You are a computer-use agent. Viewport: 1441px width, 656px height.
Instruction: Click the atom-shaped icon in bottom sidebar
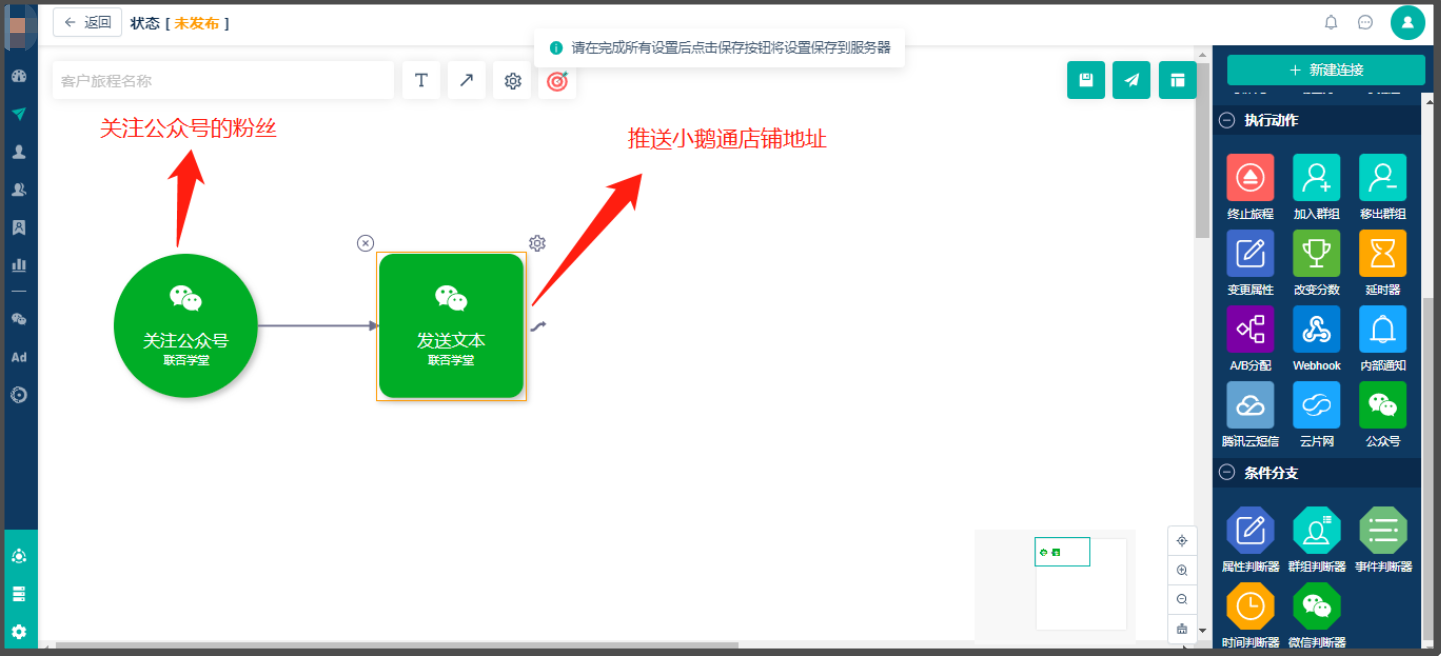tap(18, 556)
